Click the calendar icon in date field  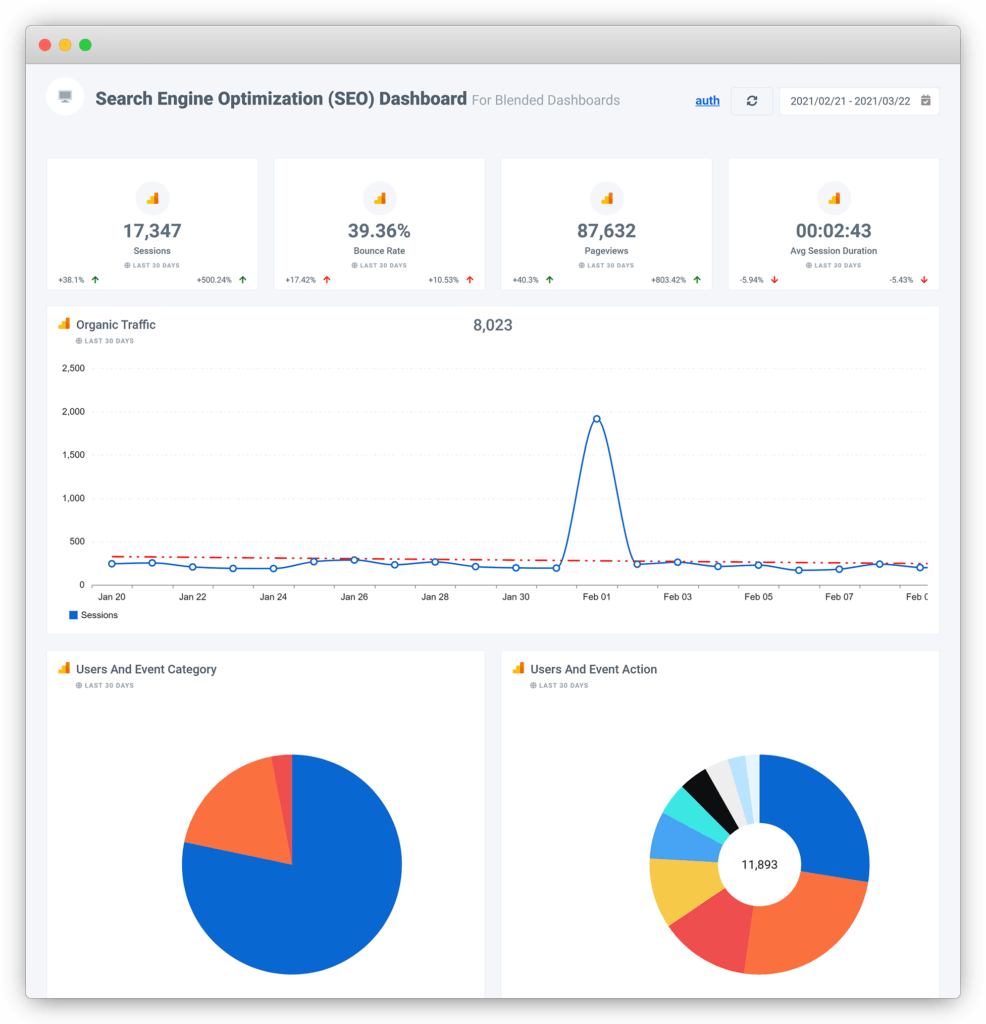point(925,101)
